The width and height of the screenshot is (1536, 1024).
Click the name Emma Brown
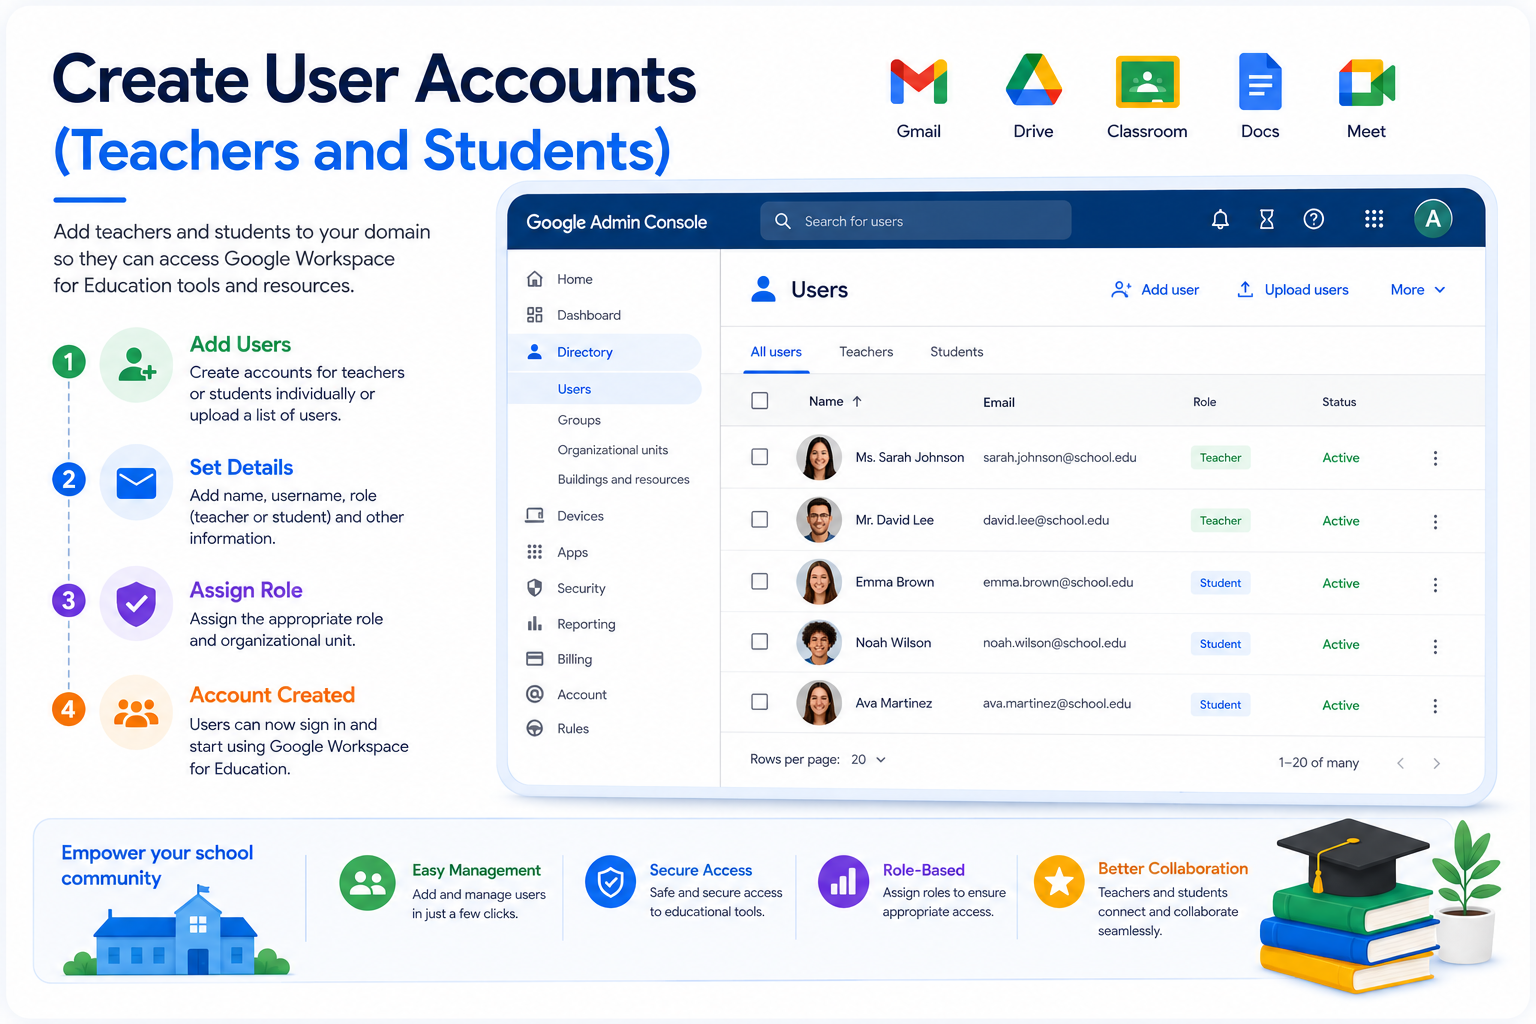tap(895, 582)
